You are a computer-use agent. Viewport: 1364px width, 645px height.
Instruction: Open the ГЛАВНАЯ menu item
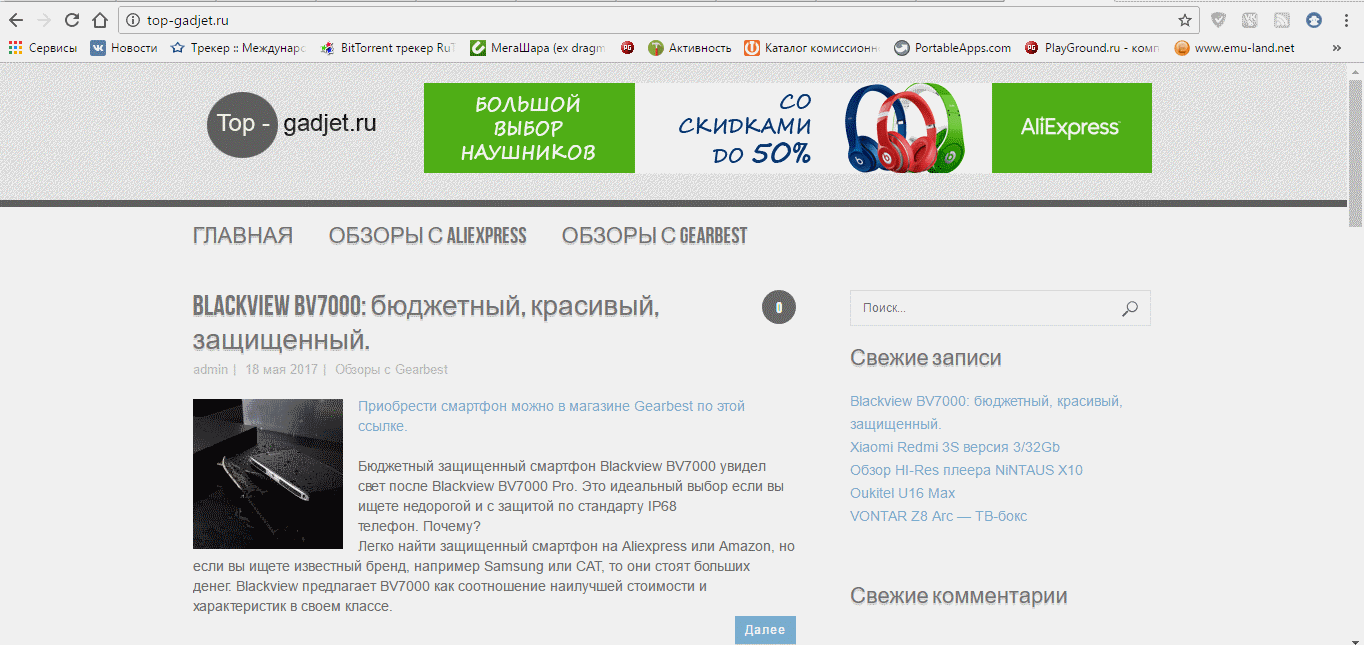243,236
